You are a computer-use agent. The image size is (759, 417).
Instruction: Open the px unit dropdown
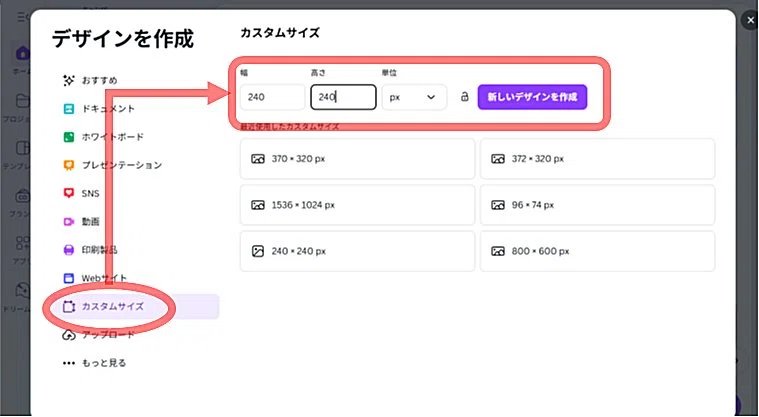pos(414,97)
